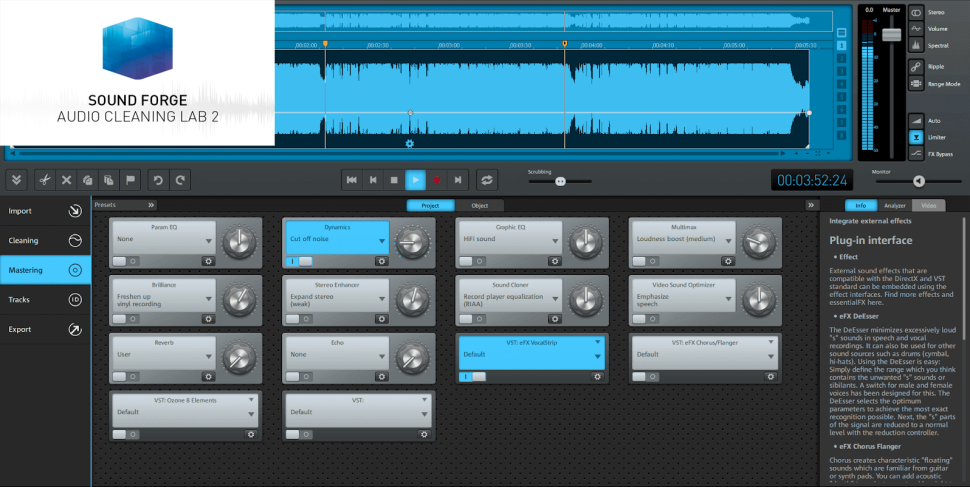
Task: Toggle loop playback icon
Action: point(487,180)
